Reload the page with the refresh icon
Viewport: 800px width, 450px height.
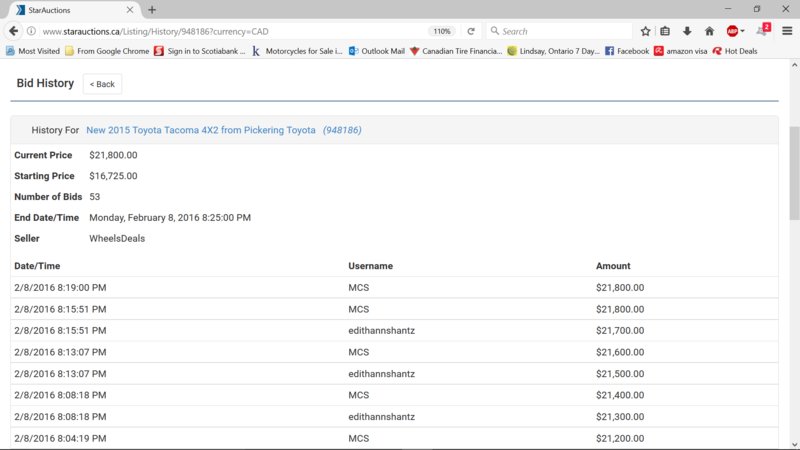click(x=471, y=31)
